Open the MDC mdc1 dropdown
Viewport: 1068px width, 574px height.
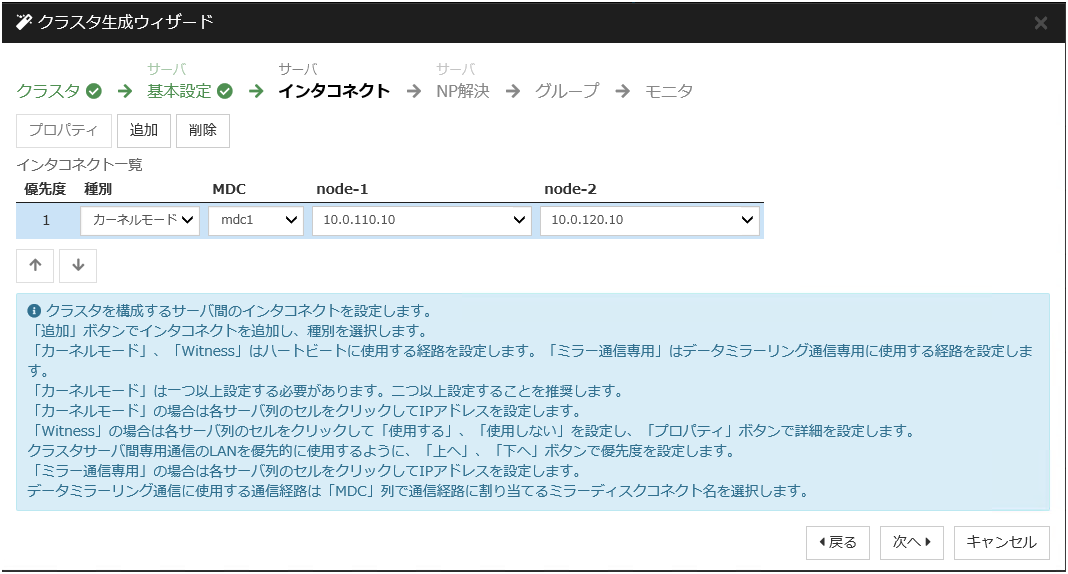click(255, 220)
